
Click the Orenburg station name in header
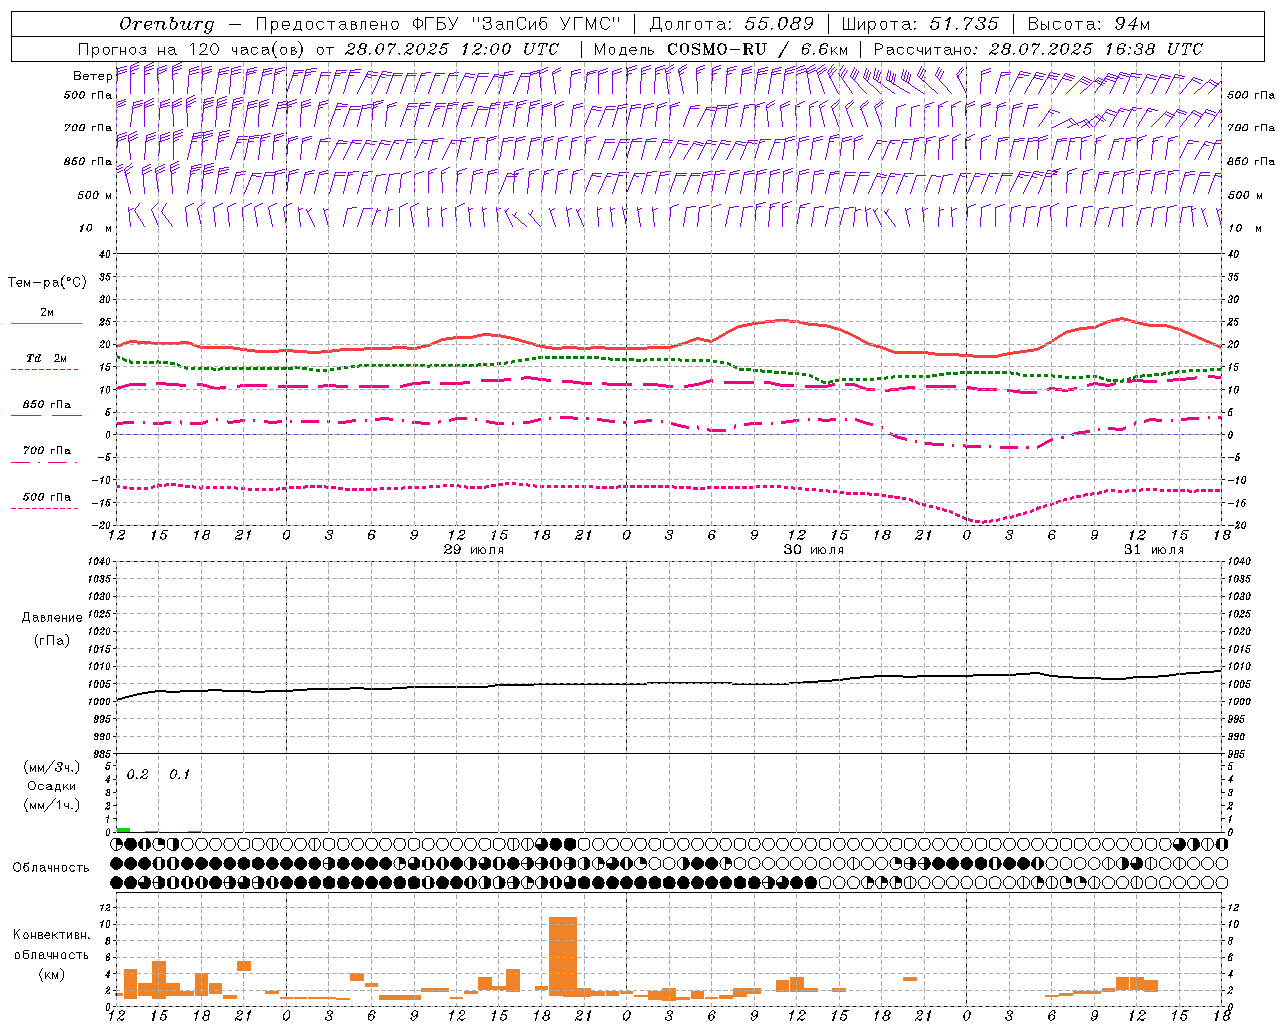click(x=167, y=24)
